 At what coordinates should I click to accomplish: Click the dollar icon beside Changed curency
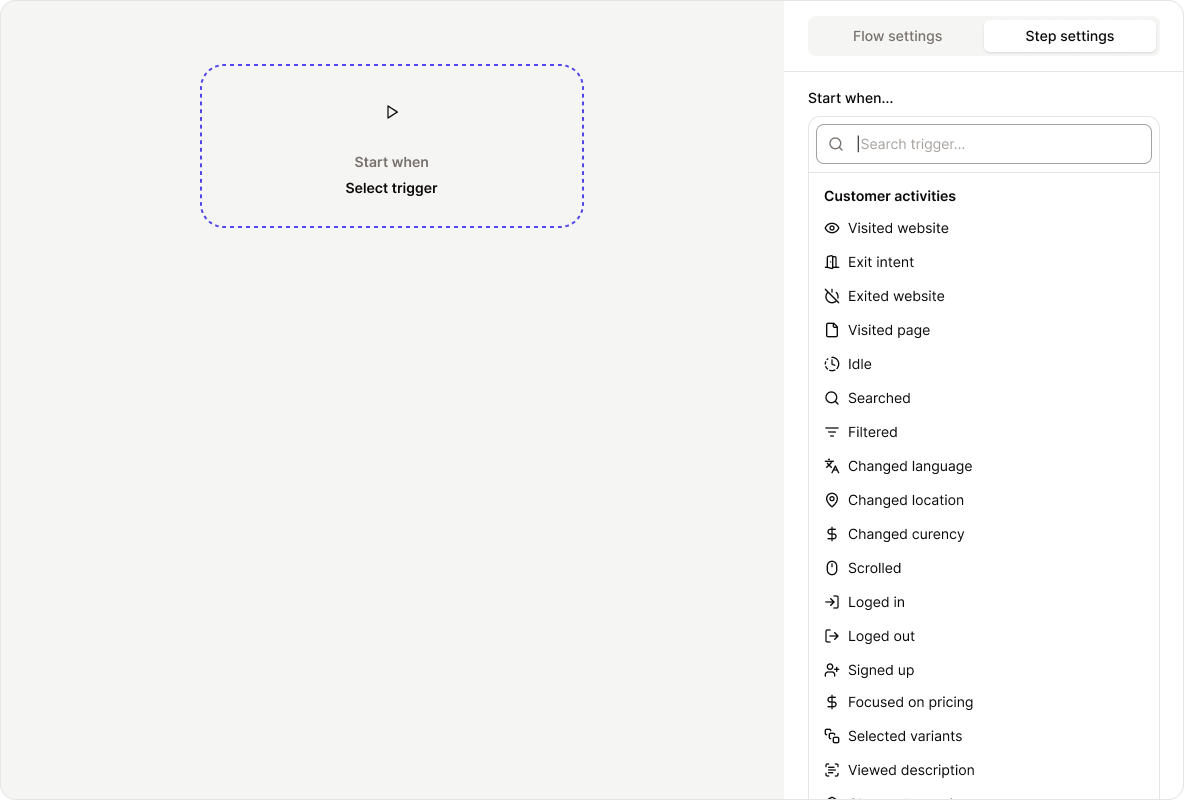pos(832,534)
